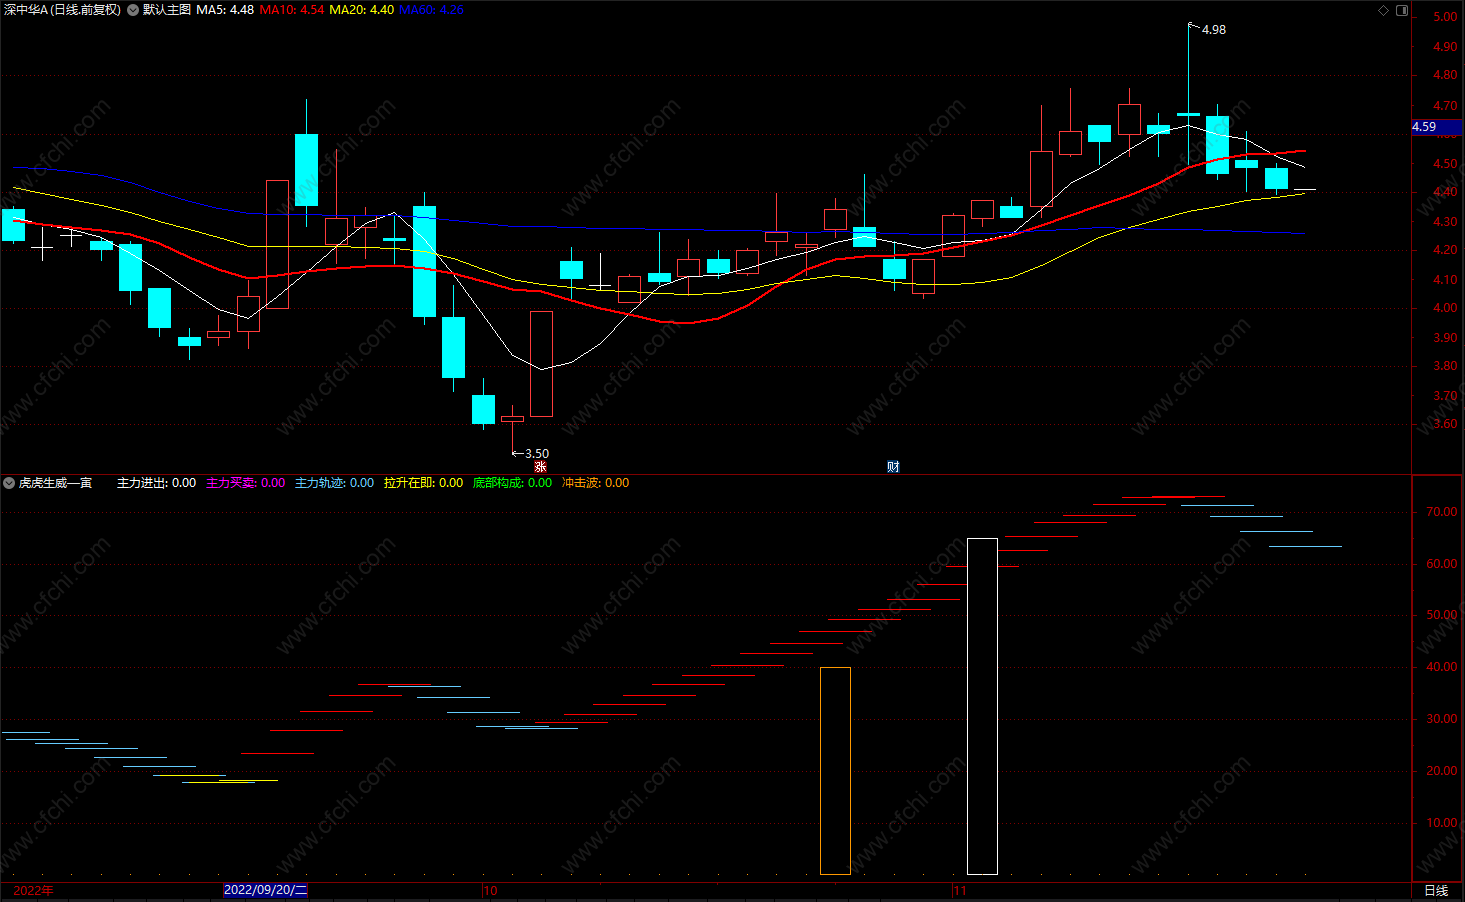The width and height of the screenshot is (1465, 902).
Task: Click the orange indicator bar in lower panel
Action: point(835,771)
